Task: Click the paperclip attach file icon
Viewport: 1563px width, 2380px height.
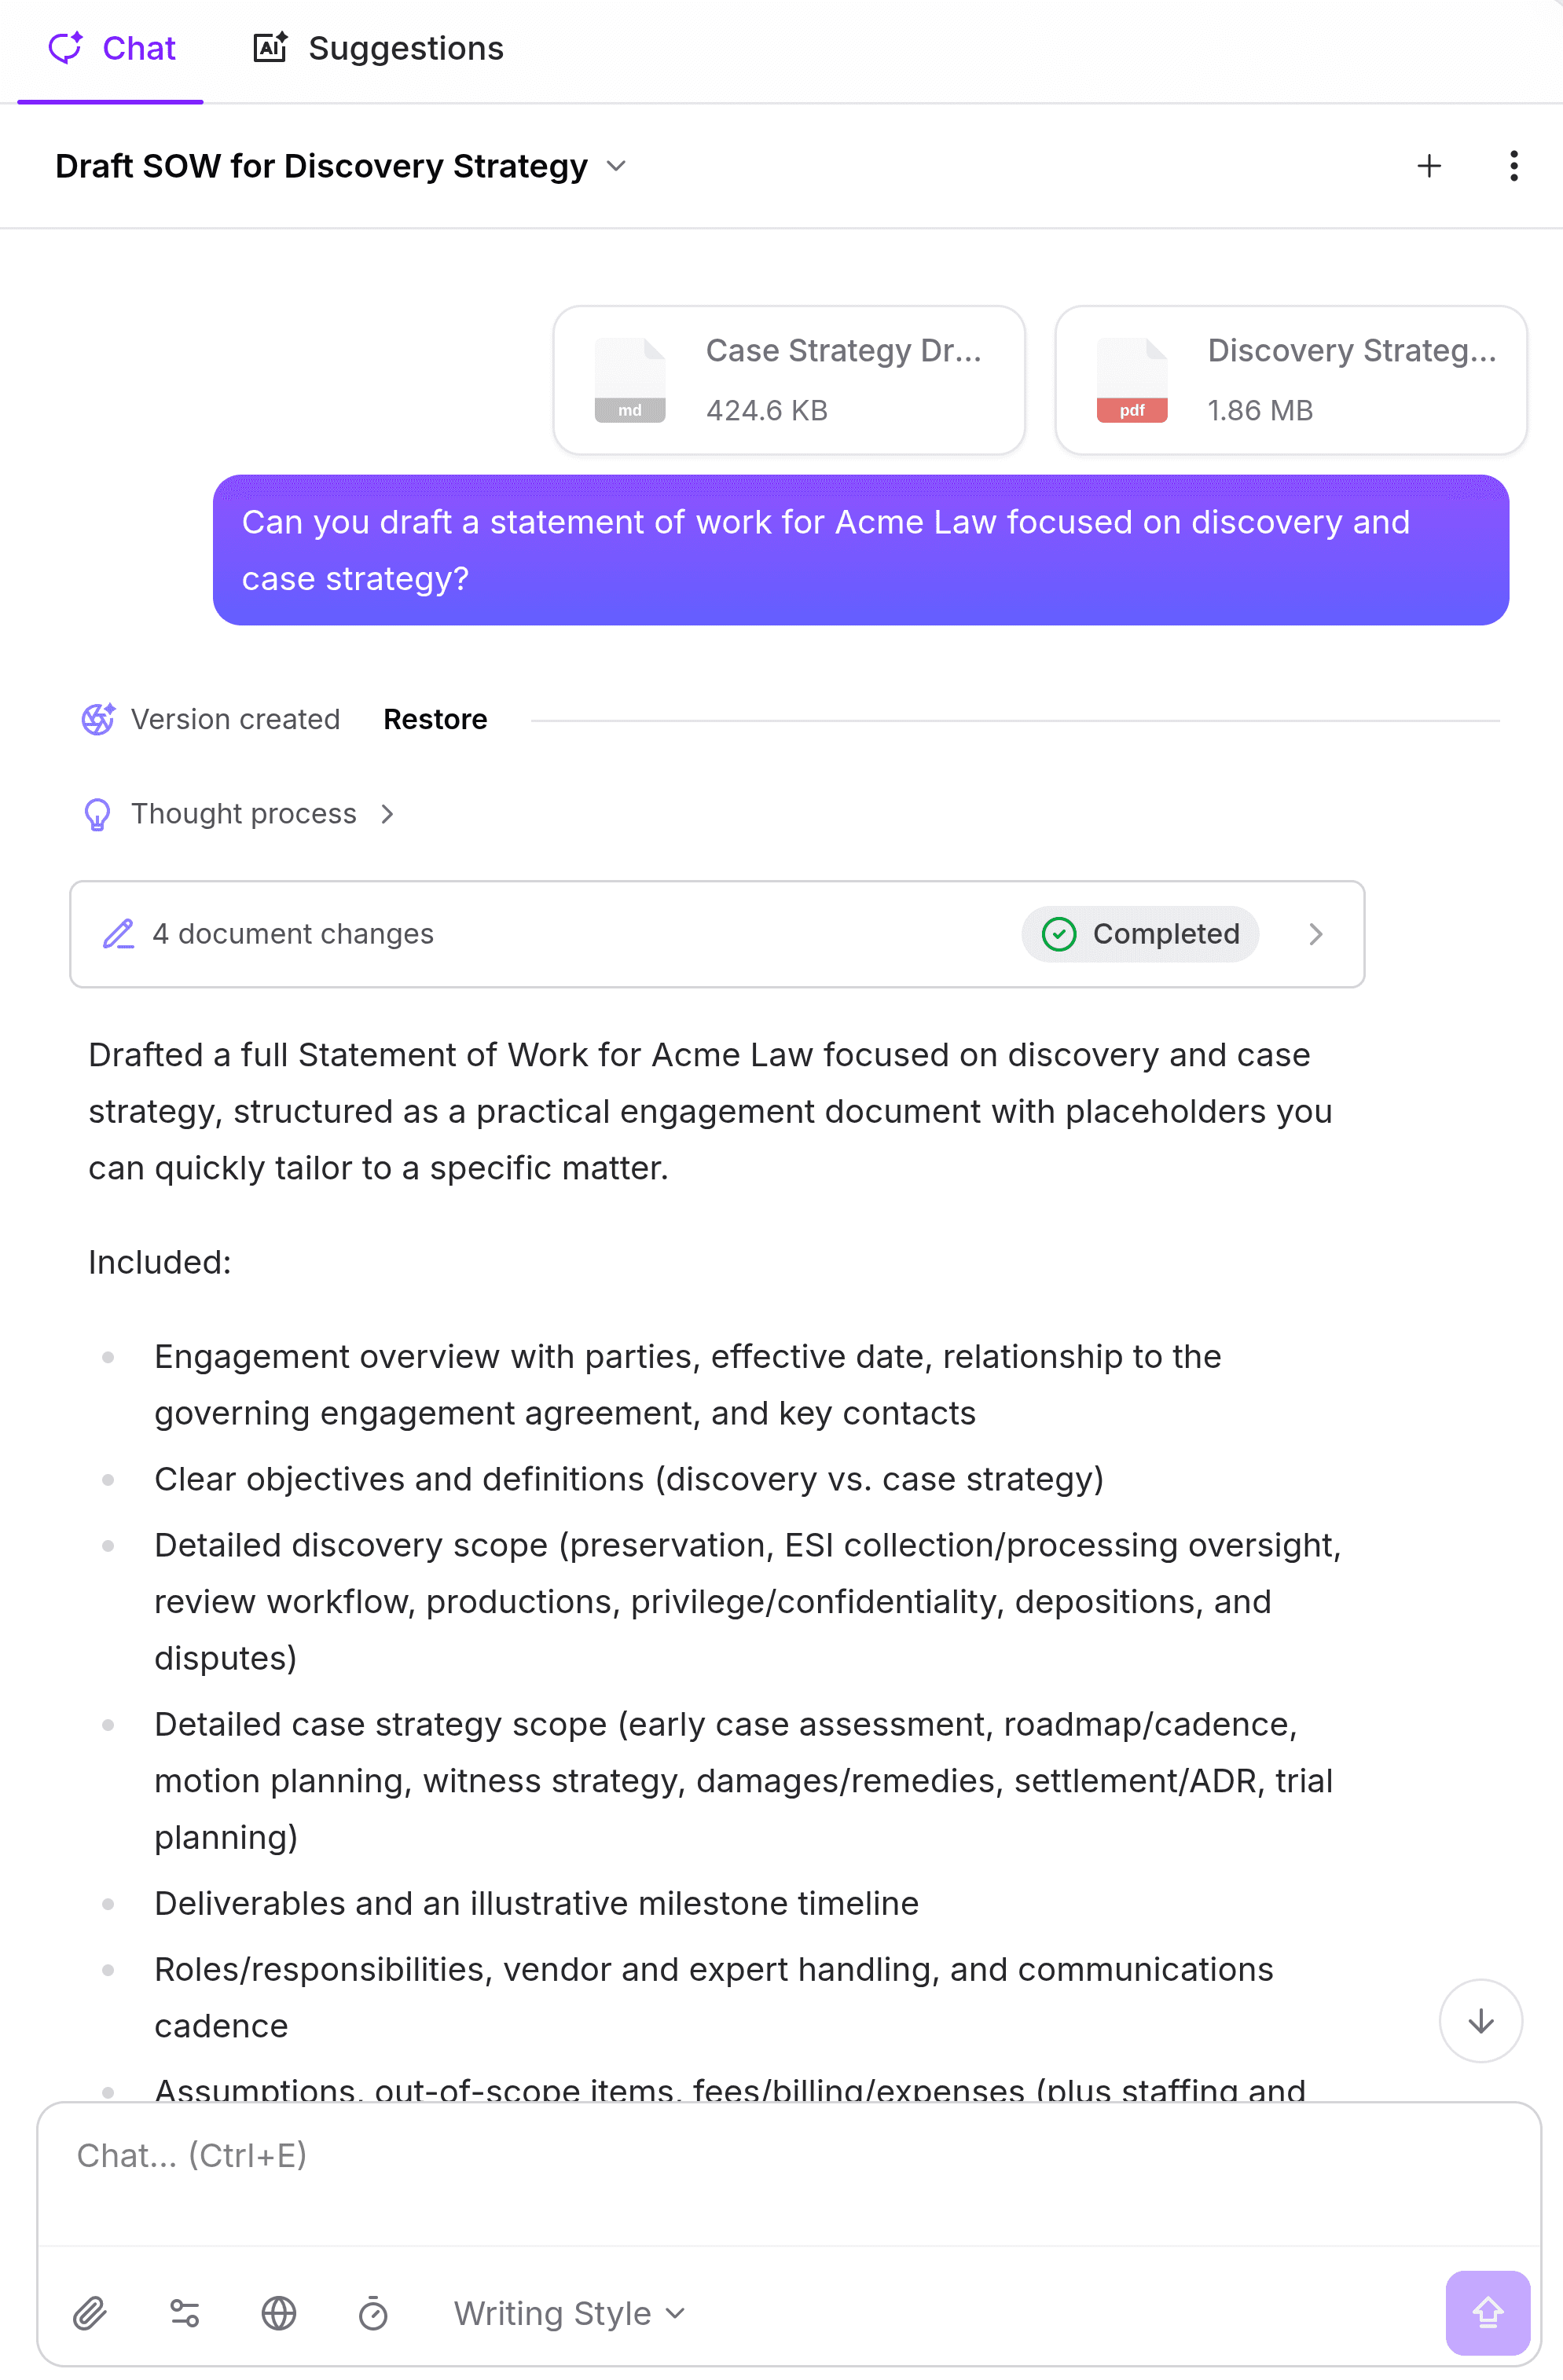Action: 90,2313
